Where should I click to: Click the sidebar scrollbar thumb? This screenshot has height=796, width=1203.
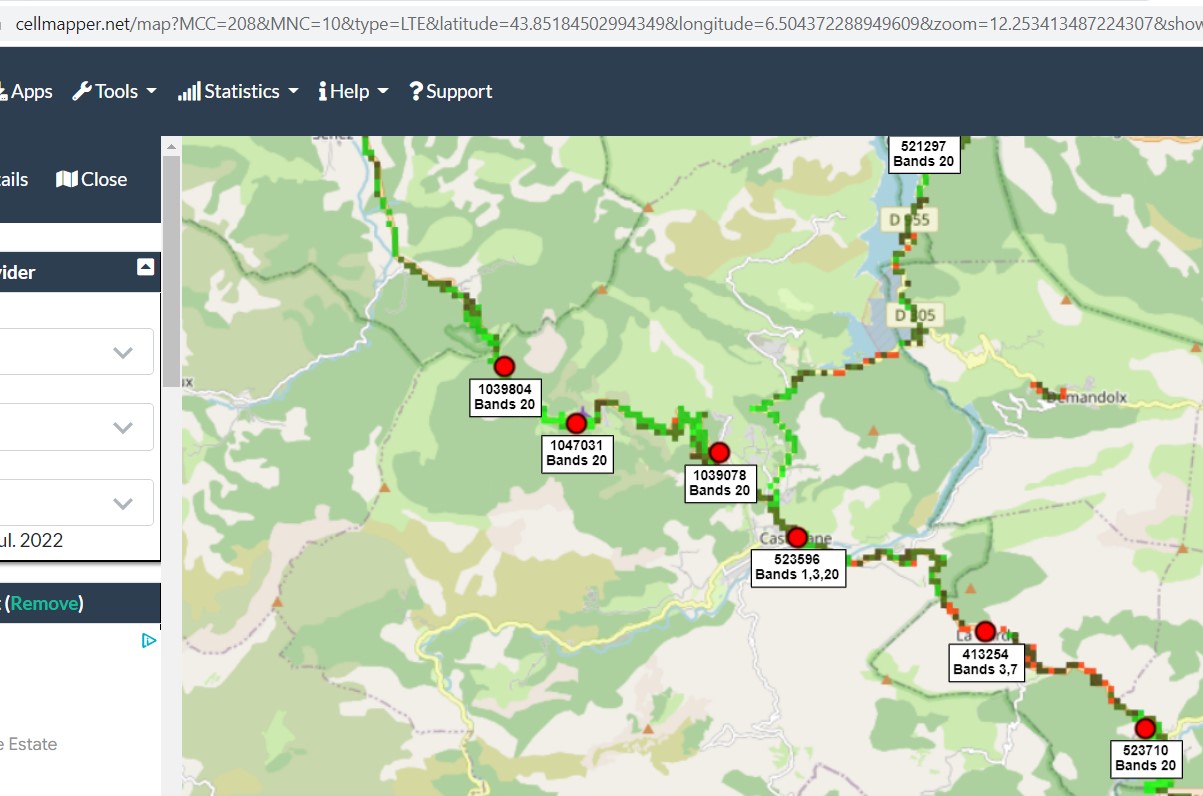(x=172, y=270)
